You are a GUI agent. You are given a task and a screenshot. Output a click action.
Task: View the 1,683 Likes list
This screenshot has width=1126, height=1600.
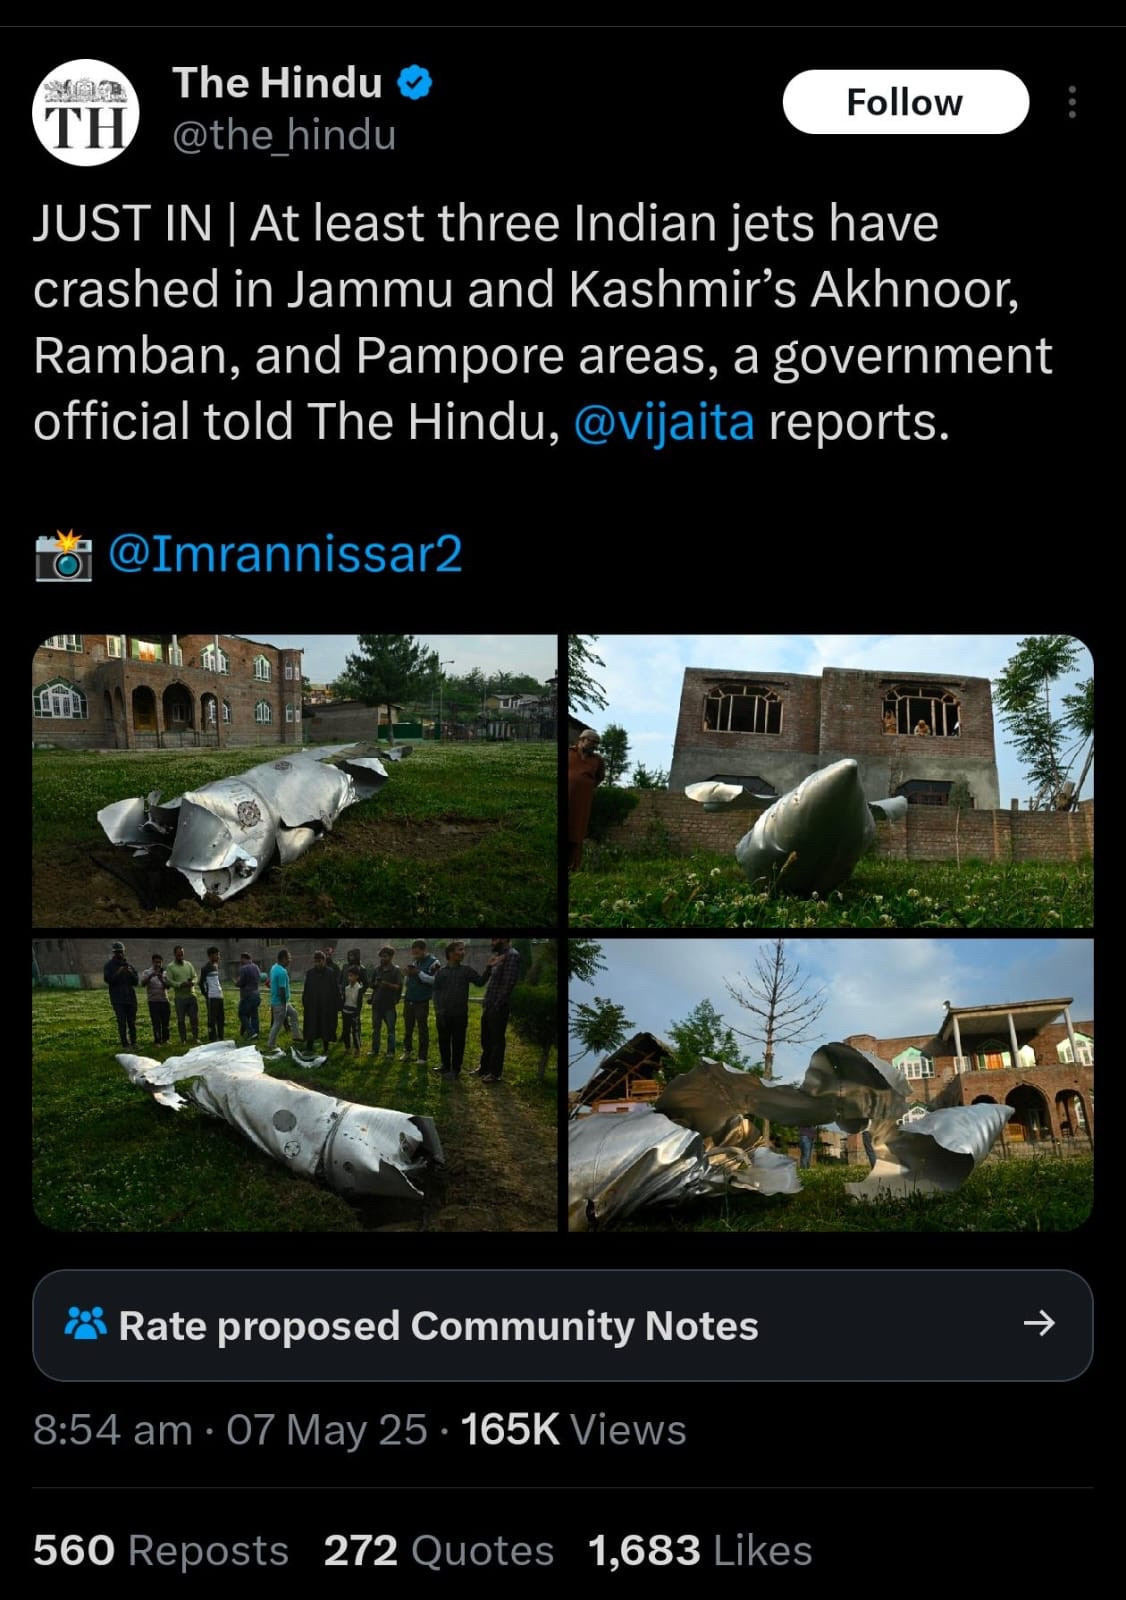(700, 1551)
